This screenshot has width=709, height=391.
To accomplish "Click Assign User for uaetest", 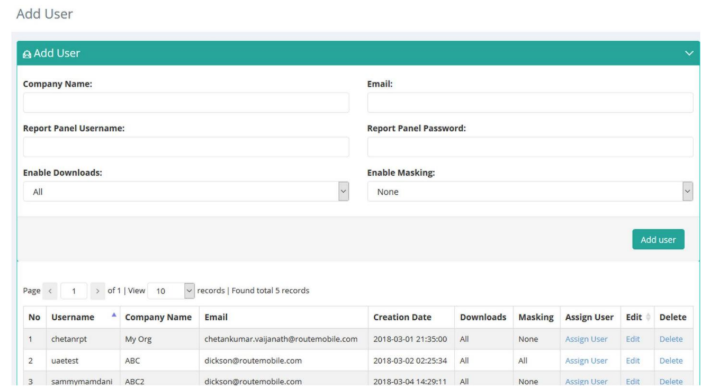I will (x=586, y=361).
